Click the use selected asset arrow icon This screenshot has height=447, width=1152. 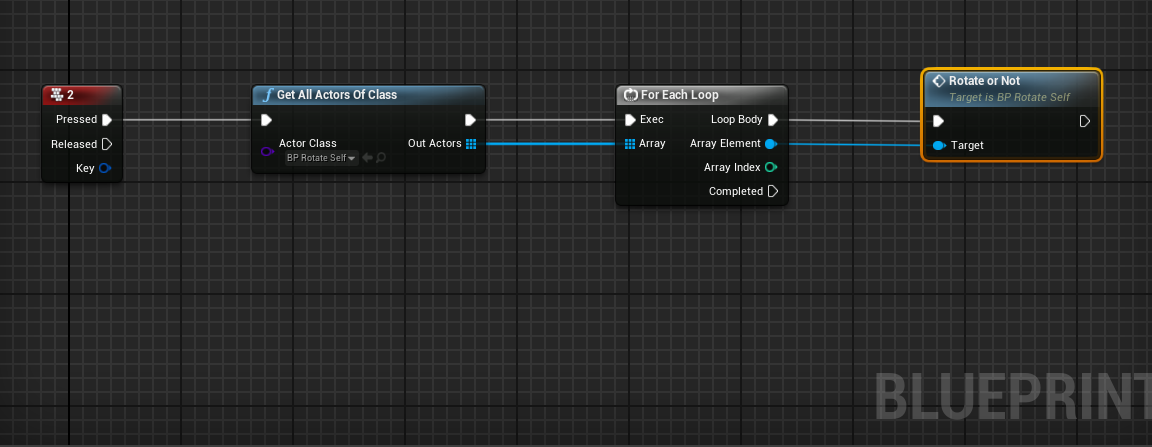[367, 158]
